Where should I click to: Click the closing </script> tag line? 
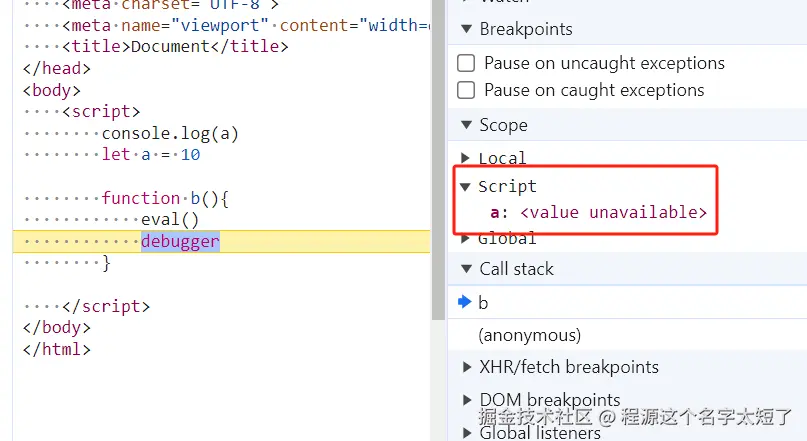tap(107, 306)
